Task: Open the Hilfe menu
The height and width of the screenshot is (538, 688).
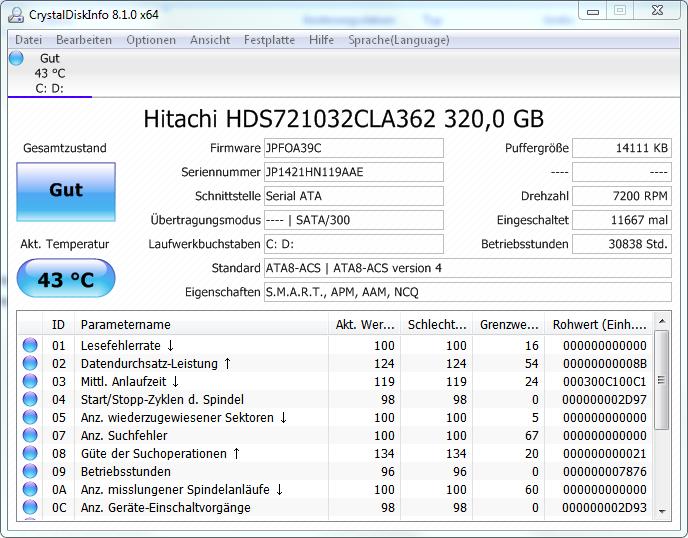Action: [x=321, y=40]
